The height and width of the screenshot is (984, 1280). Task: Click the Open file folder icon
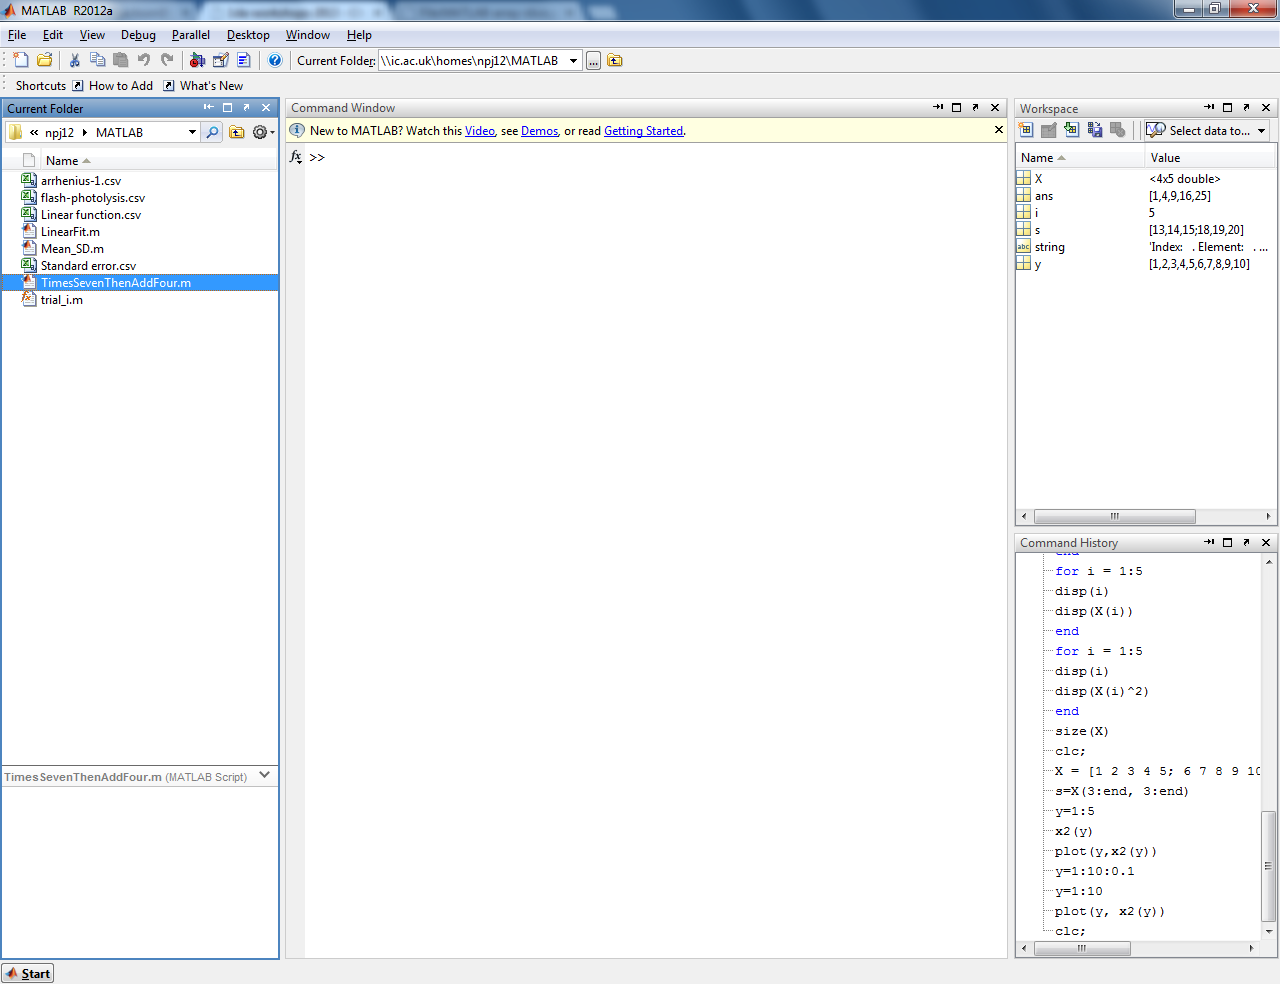[45, 60]
